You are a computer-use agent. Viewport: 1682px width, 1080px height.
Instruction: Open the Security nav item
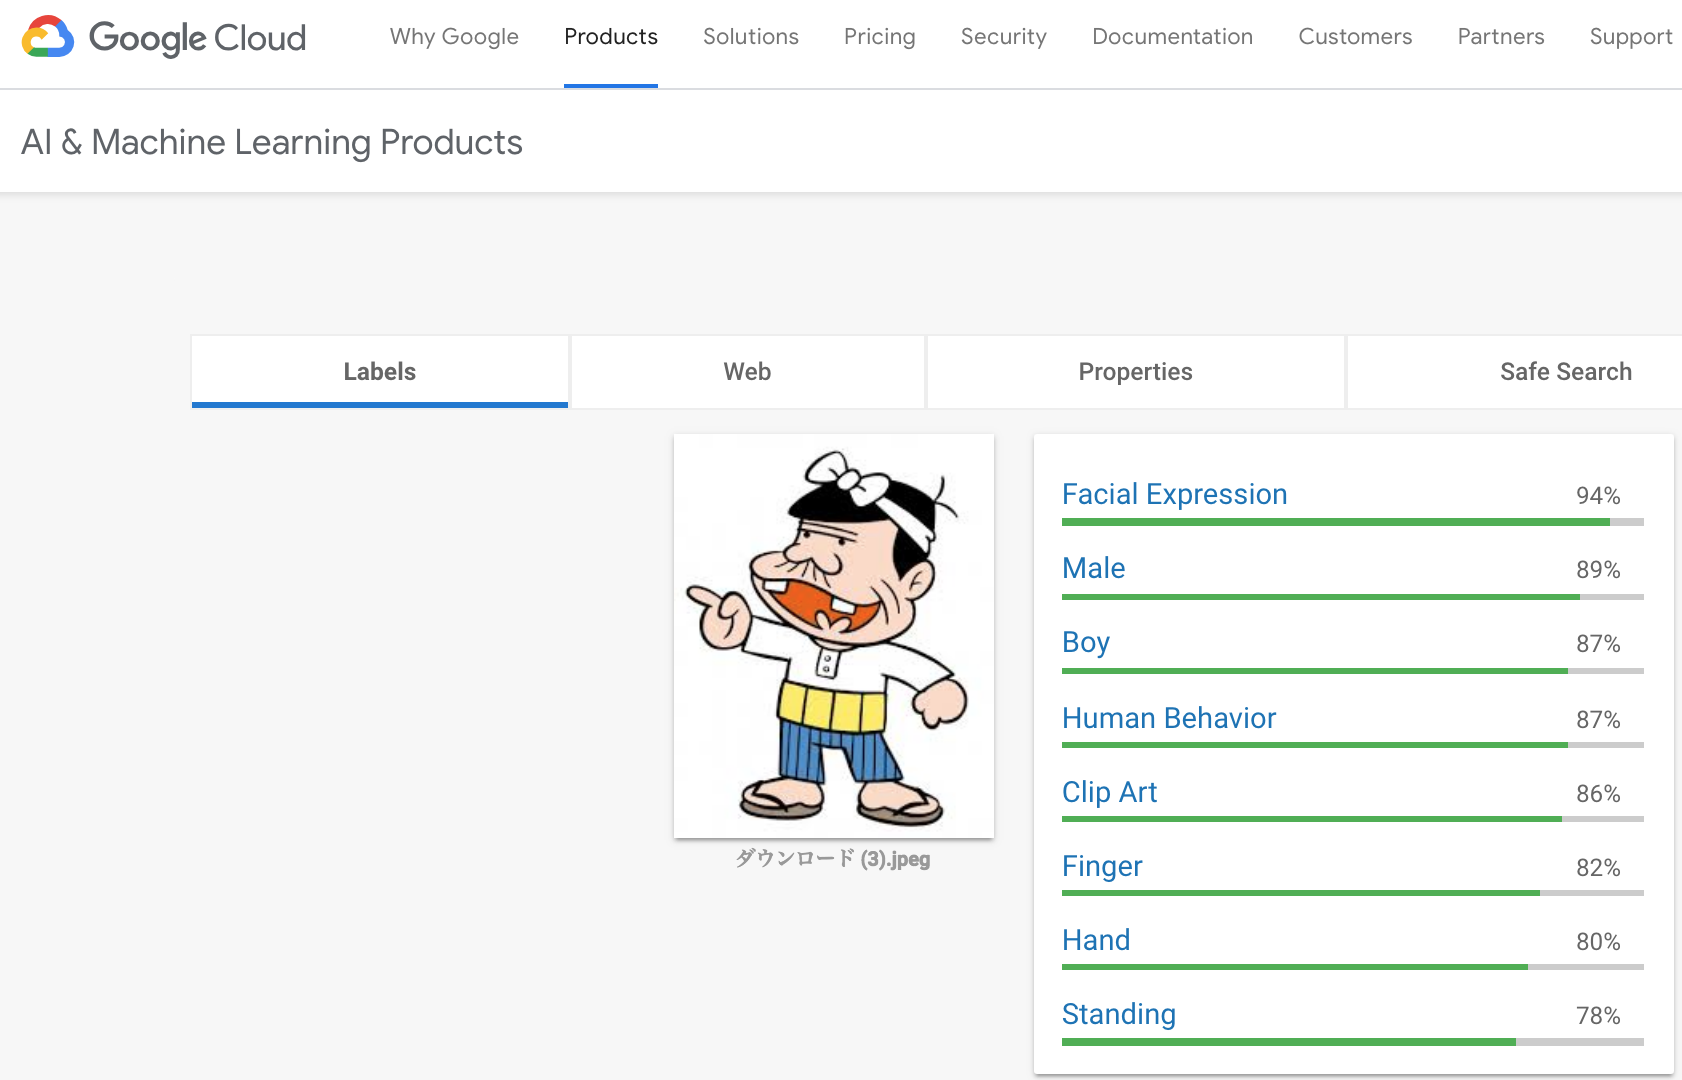click(1004, 37)
